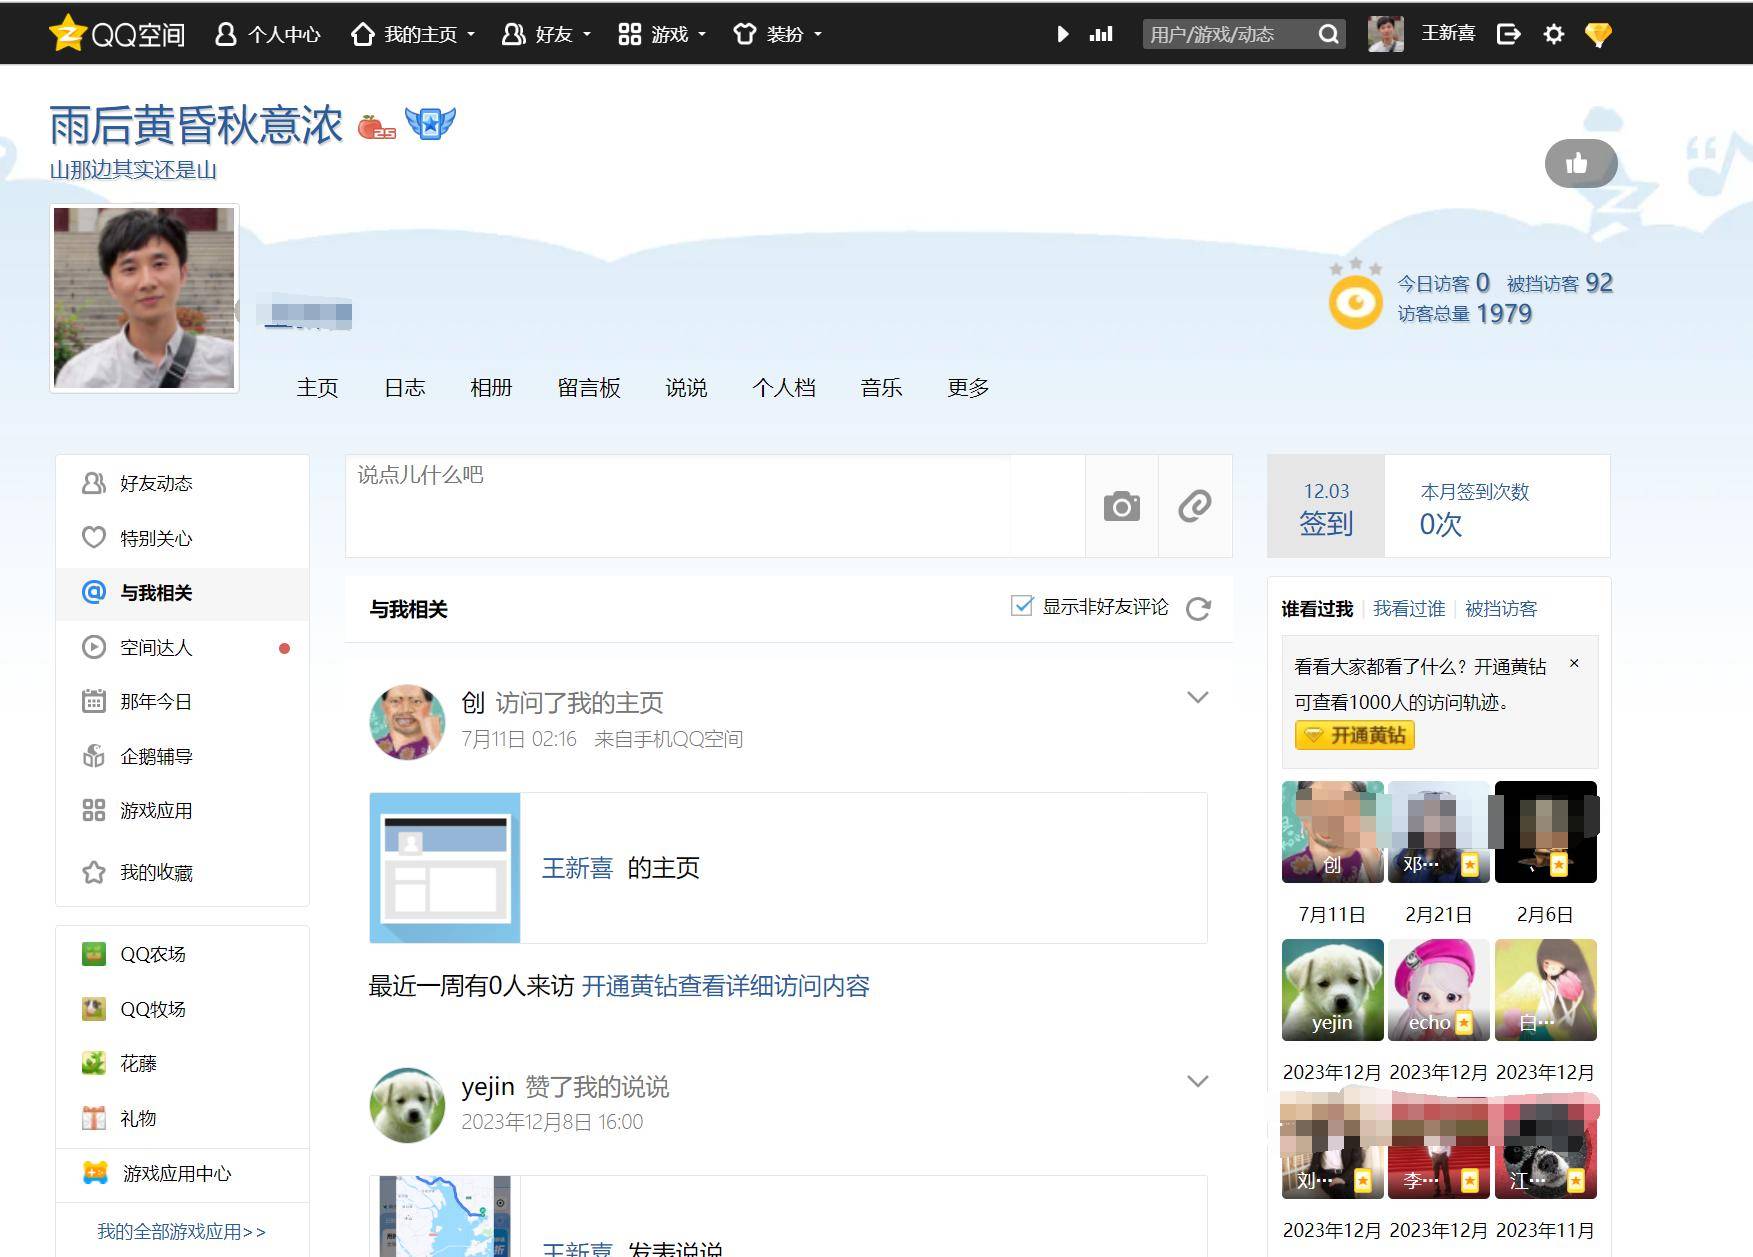The height and width of the screenshot is (1257, 1753).
Task: Close the 开通黄钻 promotion notice
Action: coord(1574,663)
